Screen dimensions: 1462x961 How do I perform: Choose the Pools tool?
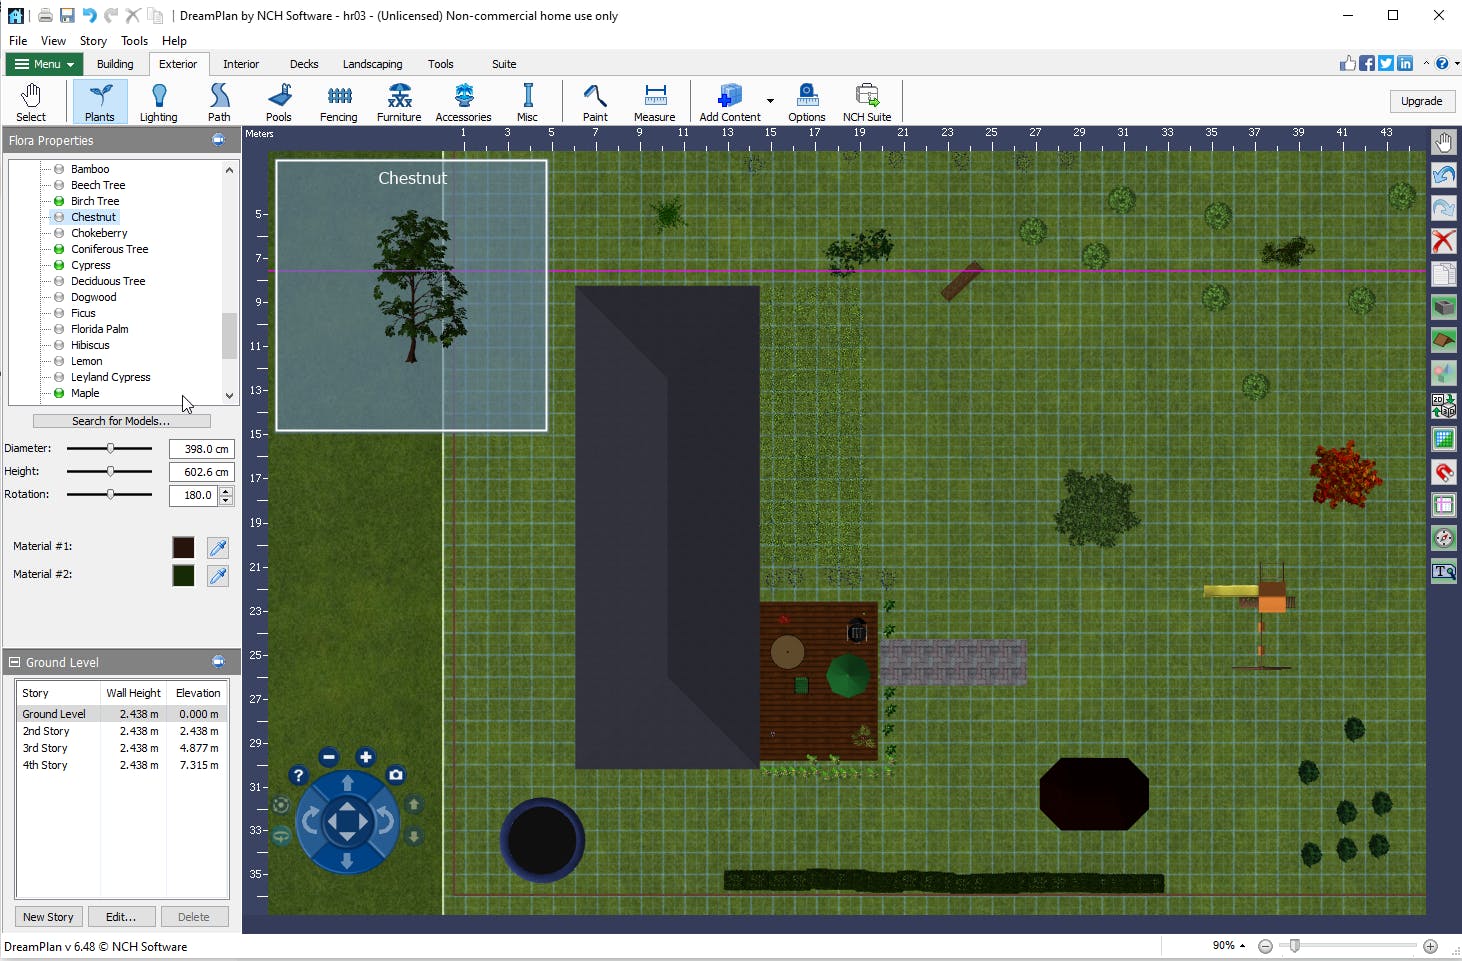click(279, 102)
